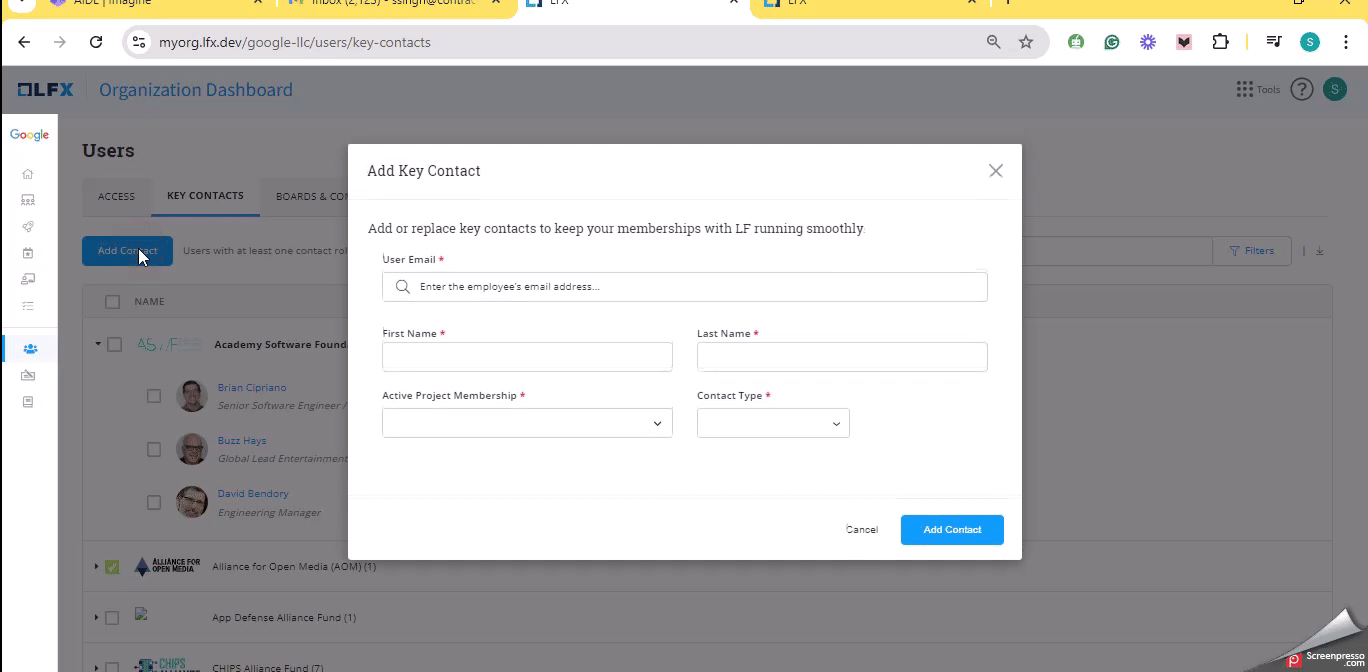The width and height of the screenshot is (1368, 672).
Task: Open the Contact Type dropdown
Action: coord(773,423)
